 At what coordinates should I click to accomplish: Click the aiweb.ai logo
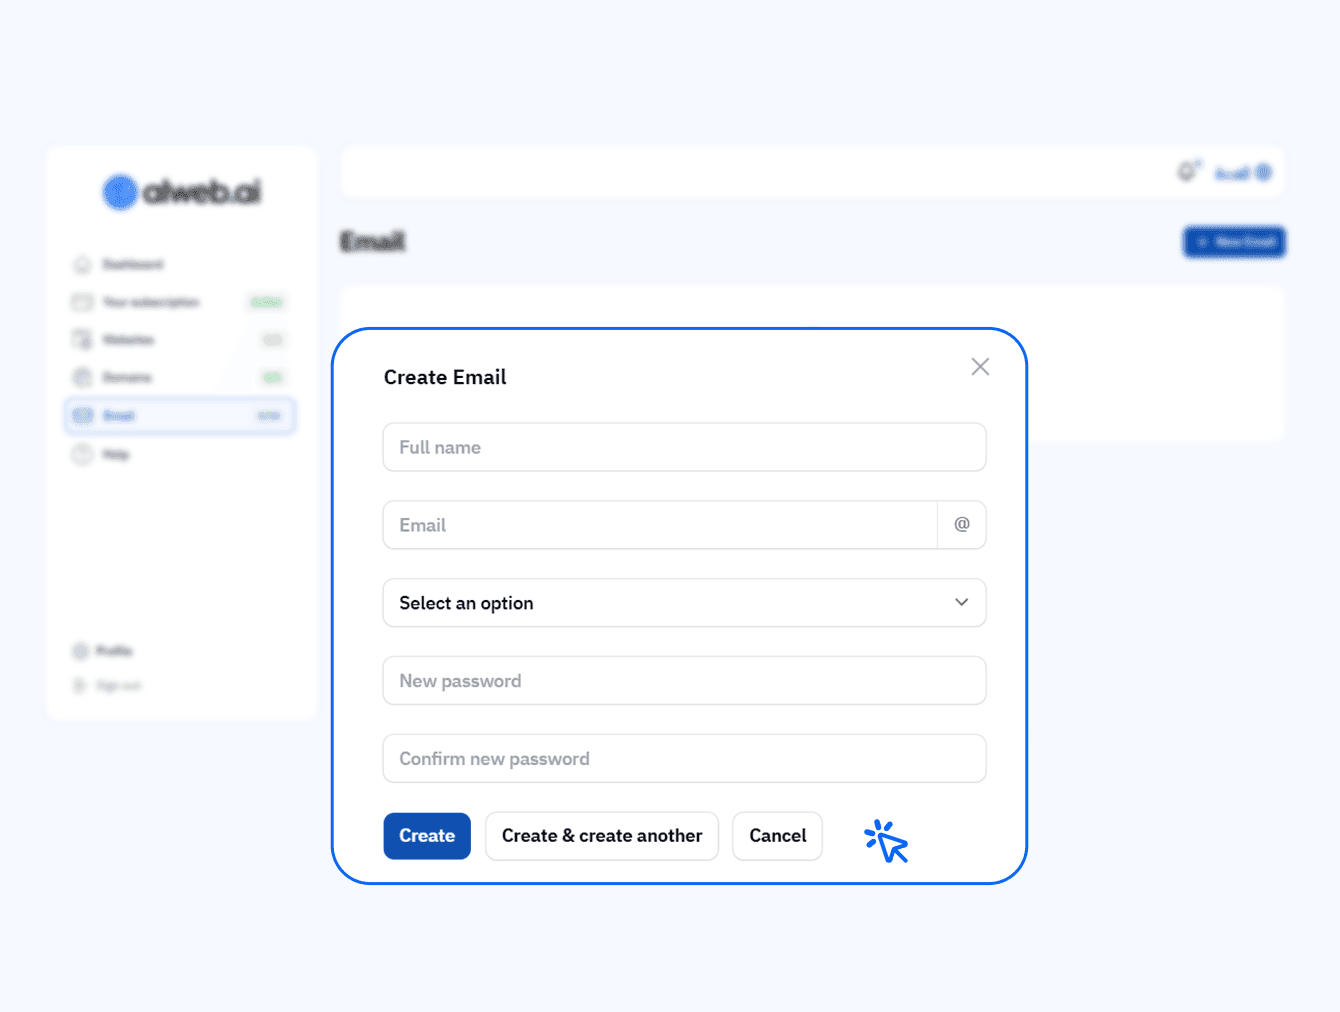[181, 192]
